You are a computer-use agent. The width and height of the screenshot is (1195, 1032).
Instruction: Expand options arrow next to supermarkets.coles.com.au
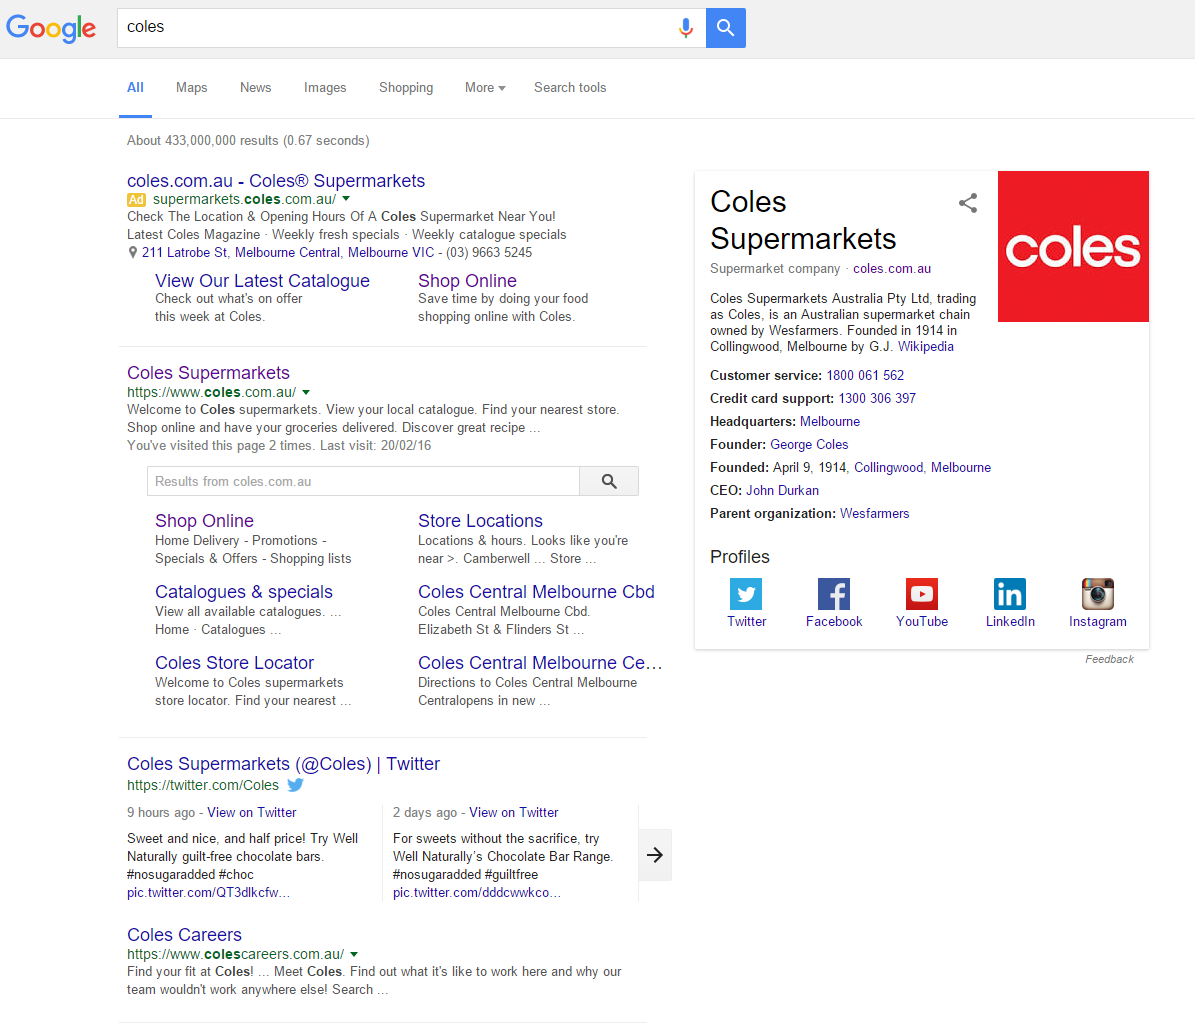point(346,199)
